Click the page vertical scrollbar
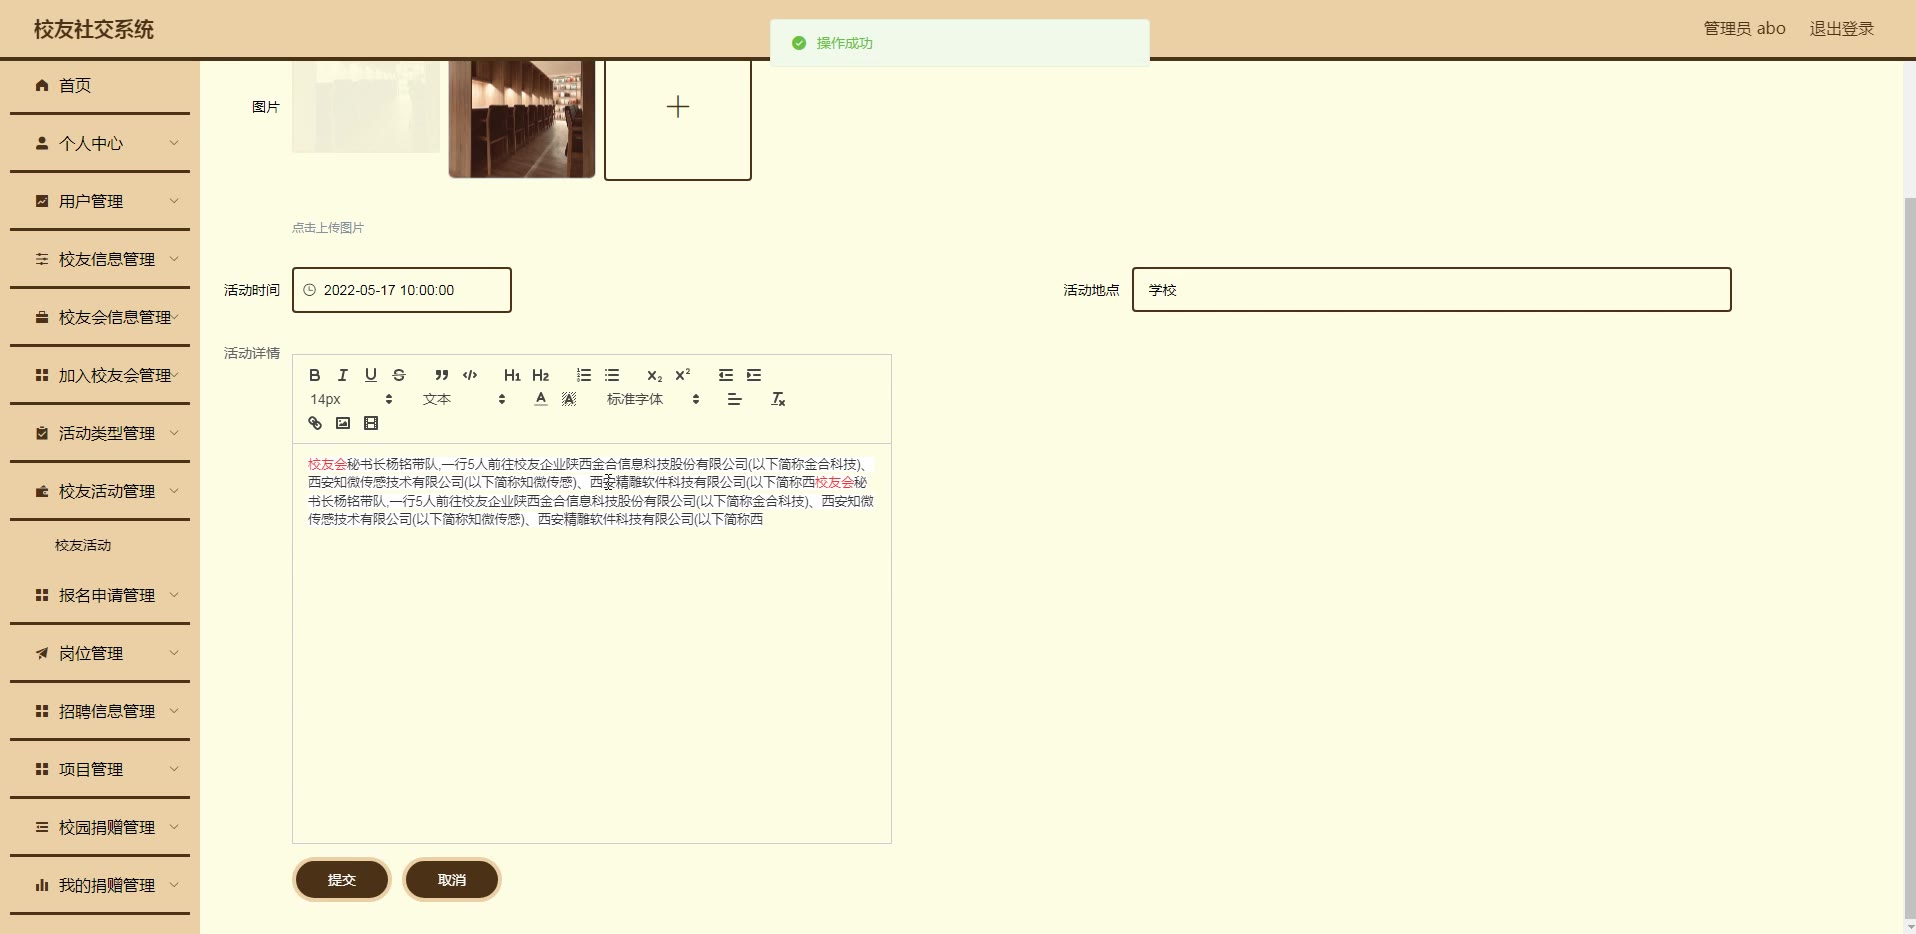 pos(1910,560)
